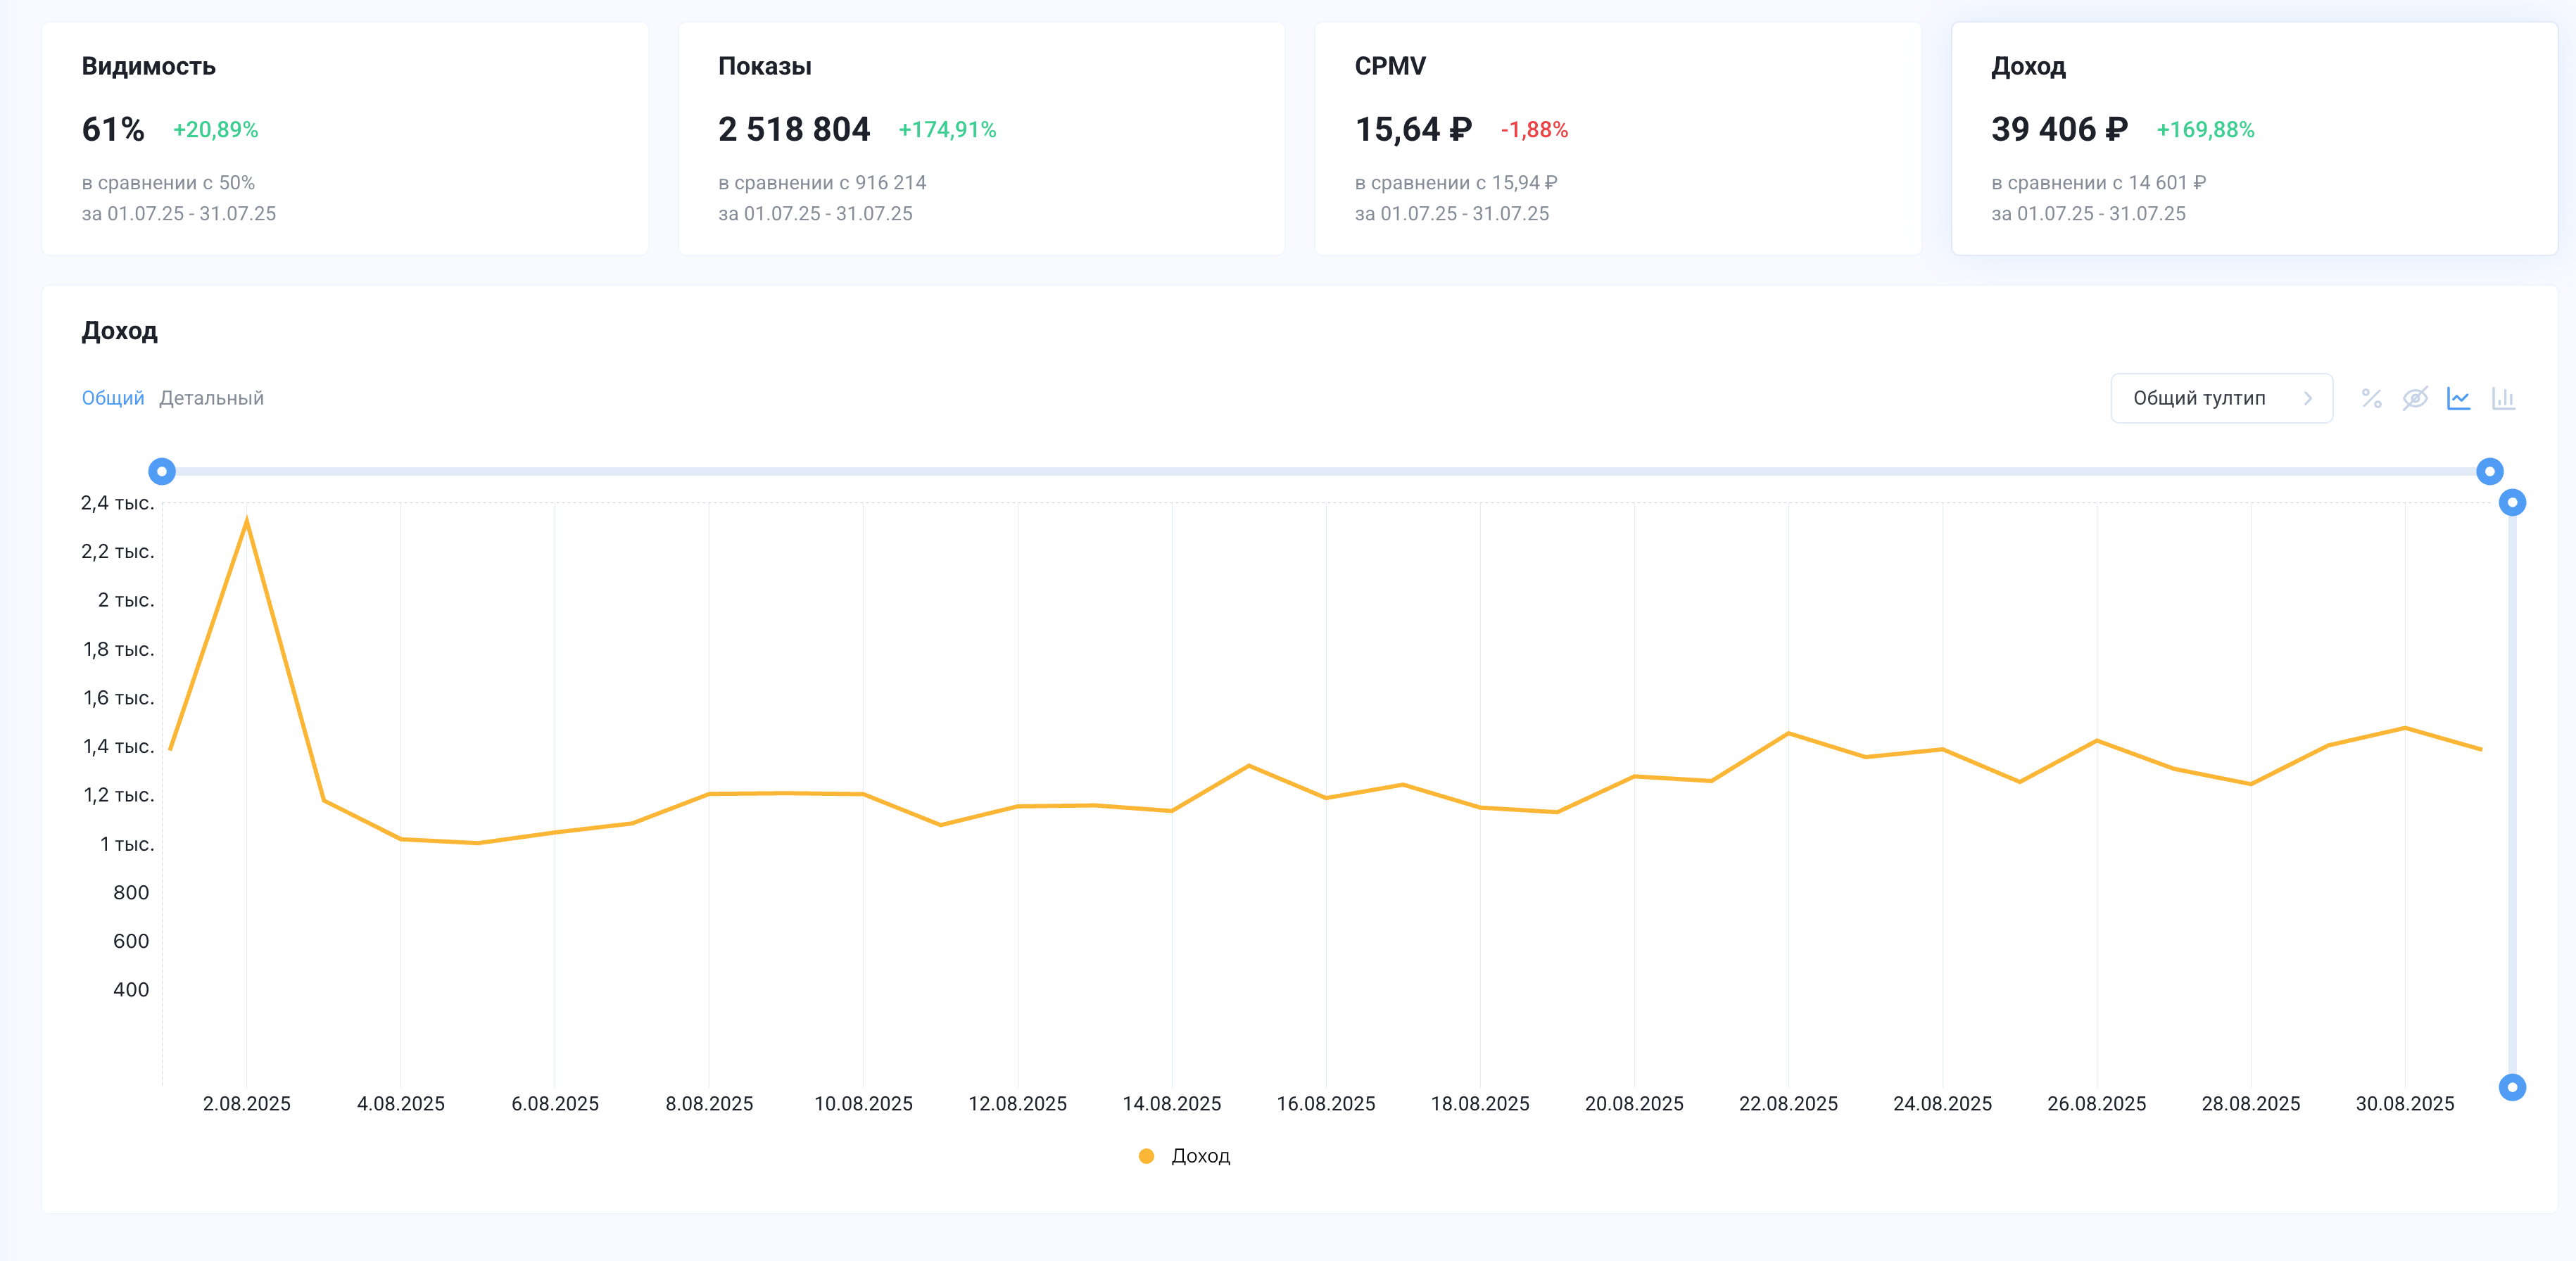Click right handle of horizontal range slider
2576x1261 pixels.
coord(2489,471)
